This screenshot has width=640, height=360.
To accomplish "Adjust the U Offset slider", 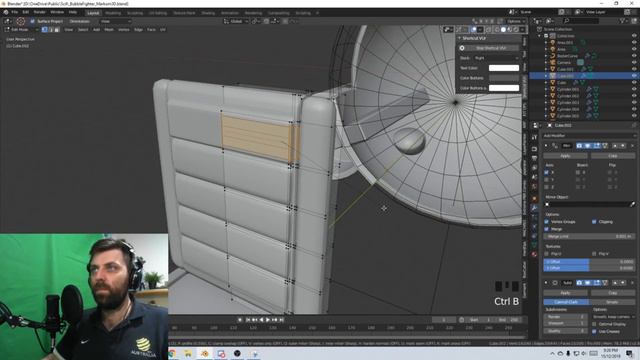I will (x=589, y=262).
